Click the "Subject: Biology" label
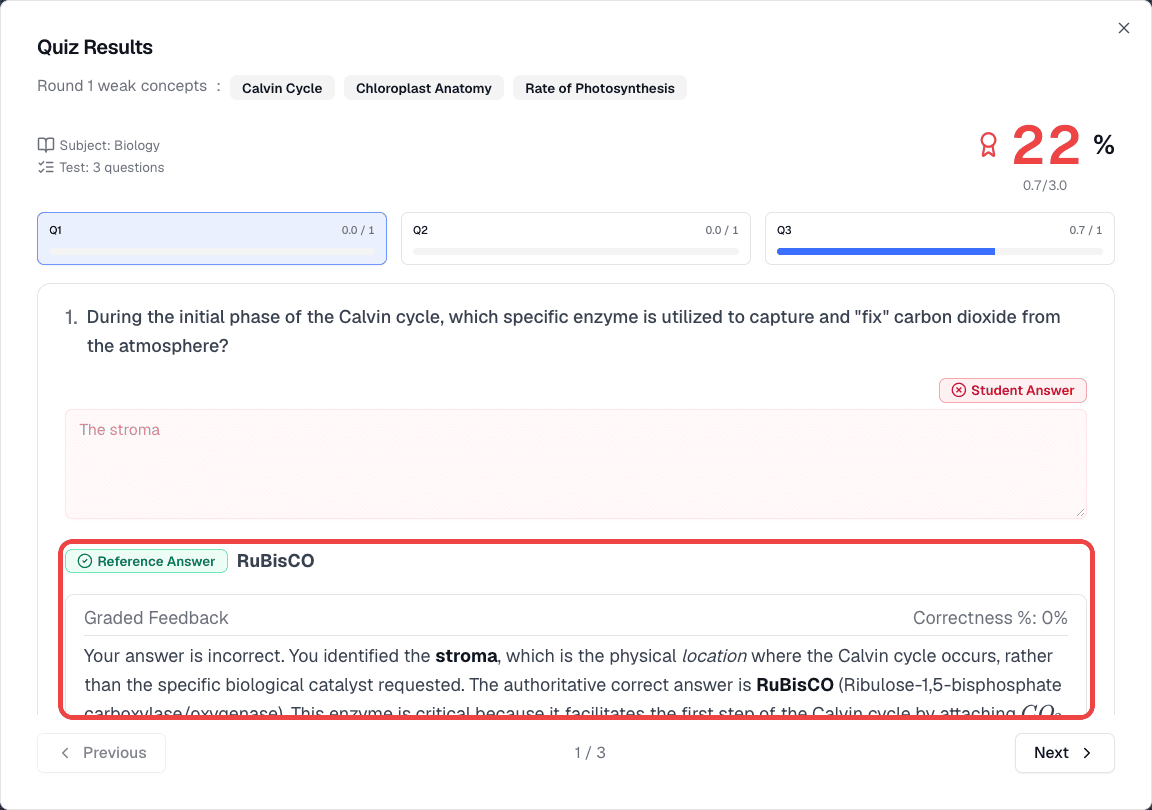The image size is (1152, 810). pos(109,145)
